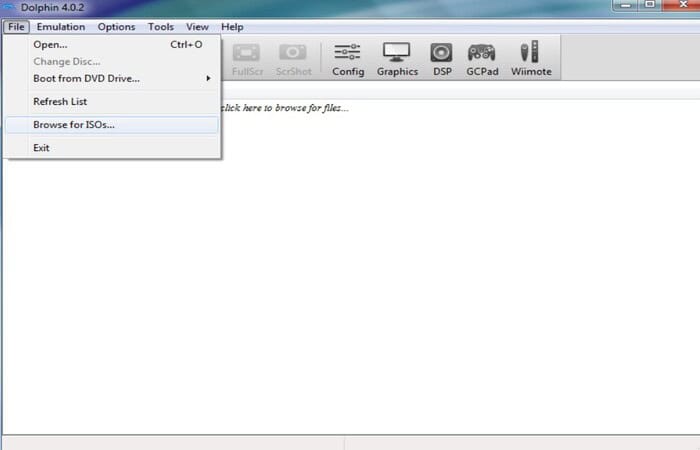The width and height of the screenshot is (700, 450).
Task: Close the File menu via File
Action: click(16, 27)
